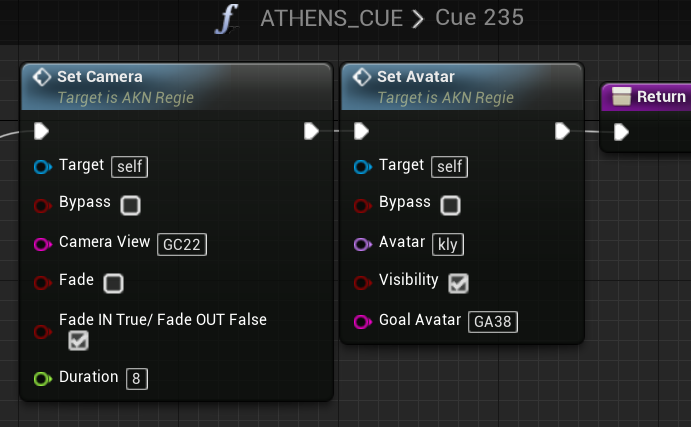Screen dimensions: 691x427
Task: Click Set Camera output execution pin
Action: click(311, 131)
